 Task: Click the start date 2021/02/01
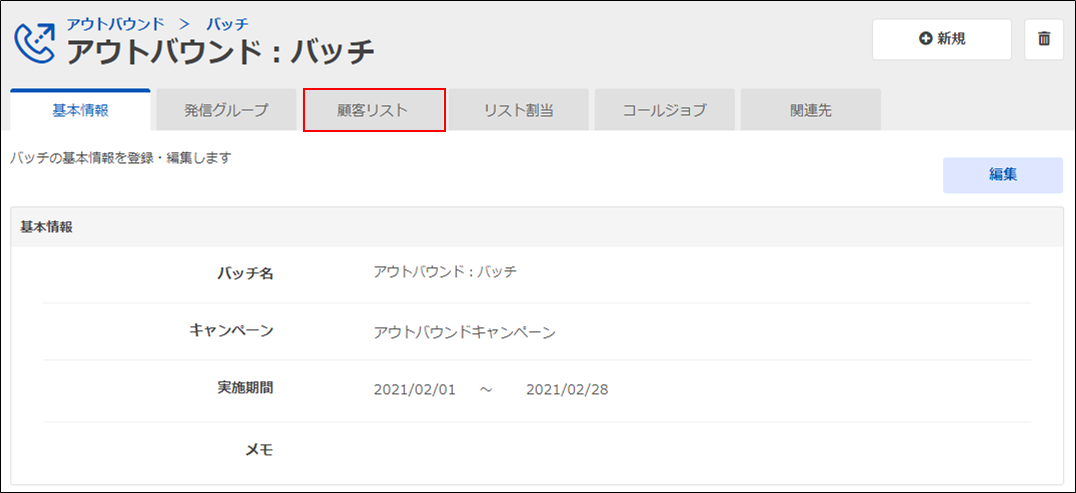[414, 390]
